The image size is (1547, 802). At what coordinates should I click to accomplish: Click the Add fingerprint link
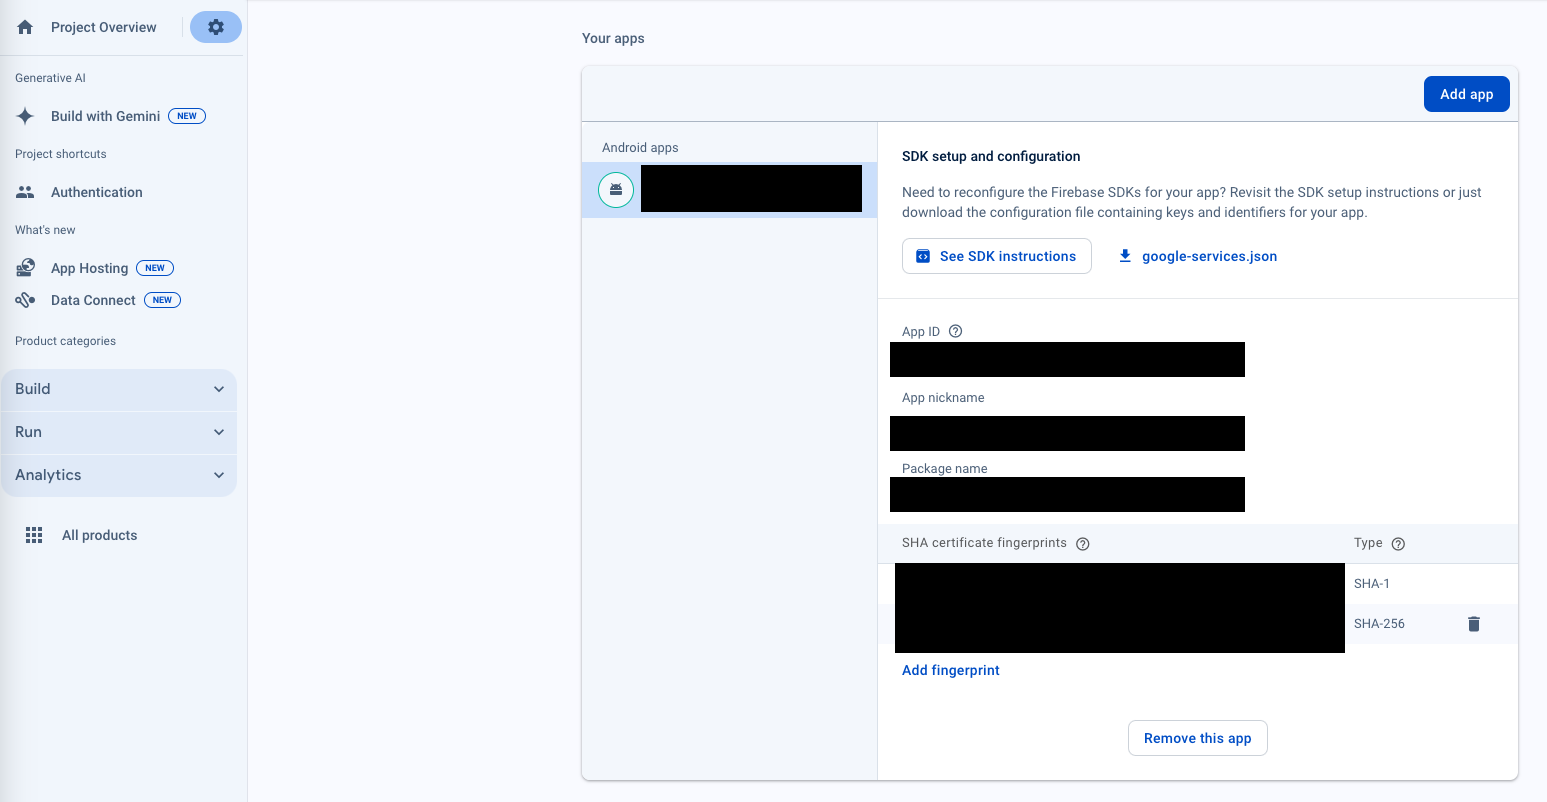(x=950, y=670)
